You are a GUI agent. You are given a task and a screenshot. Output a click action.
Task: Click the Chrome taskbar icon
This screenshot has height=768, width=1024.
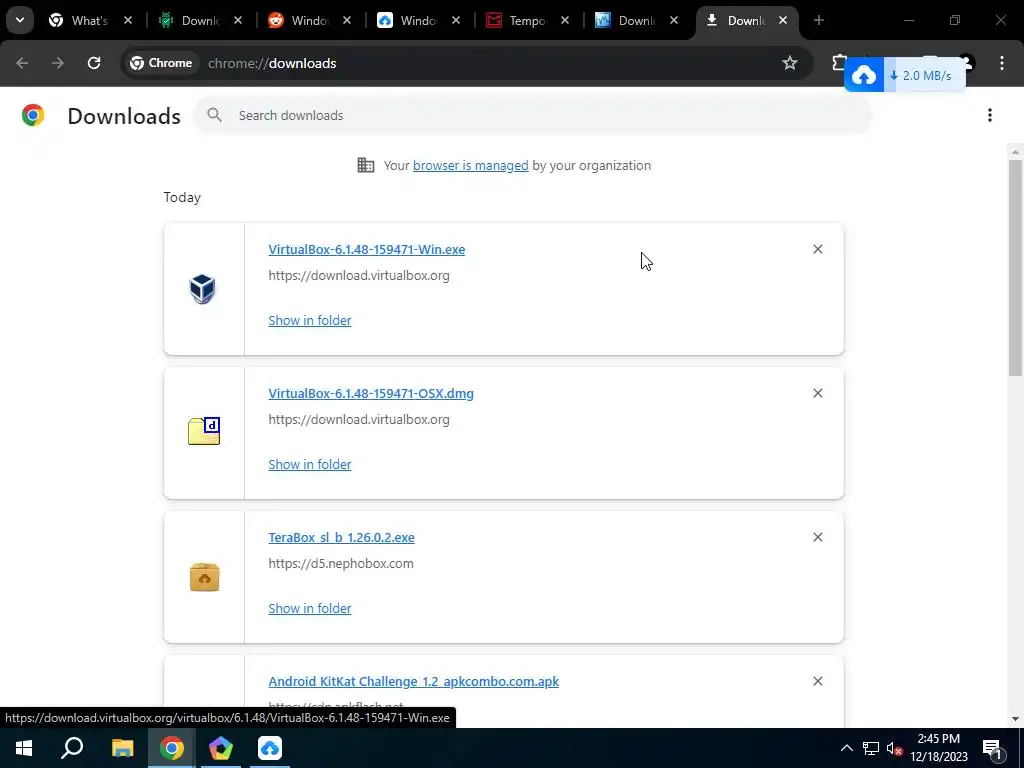point(172,748)
